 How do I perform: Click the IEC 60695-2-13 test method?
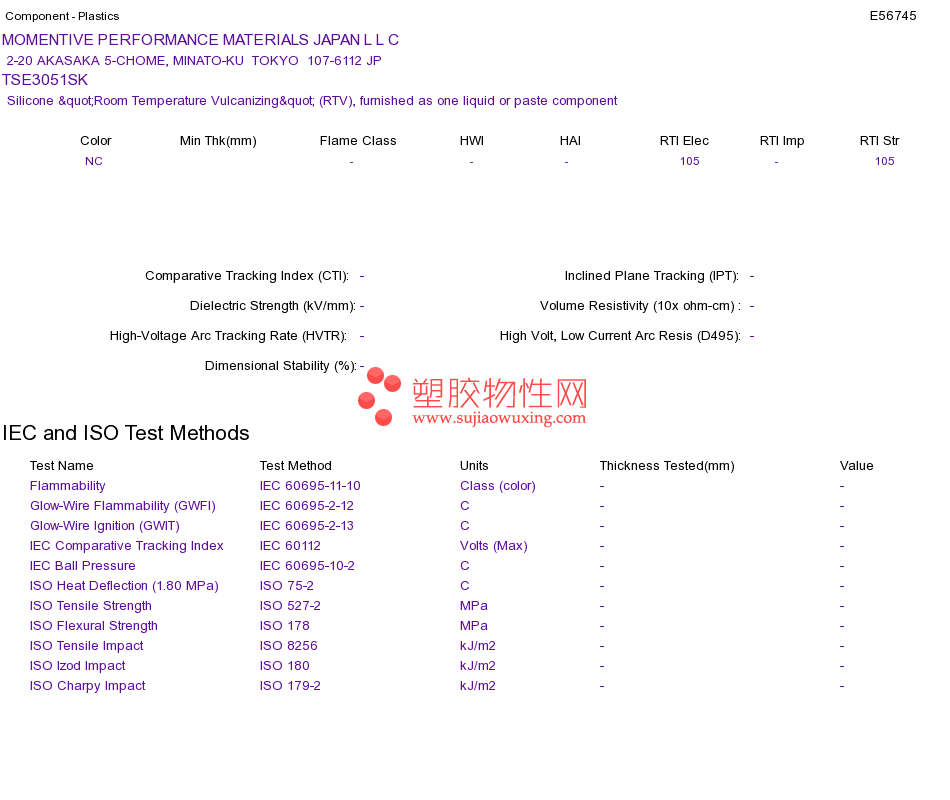[307, 526]
